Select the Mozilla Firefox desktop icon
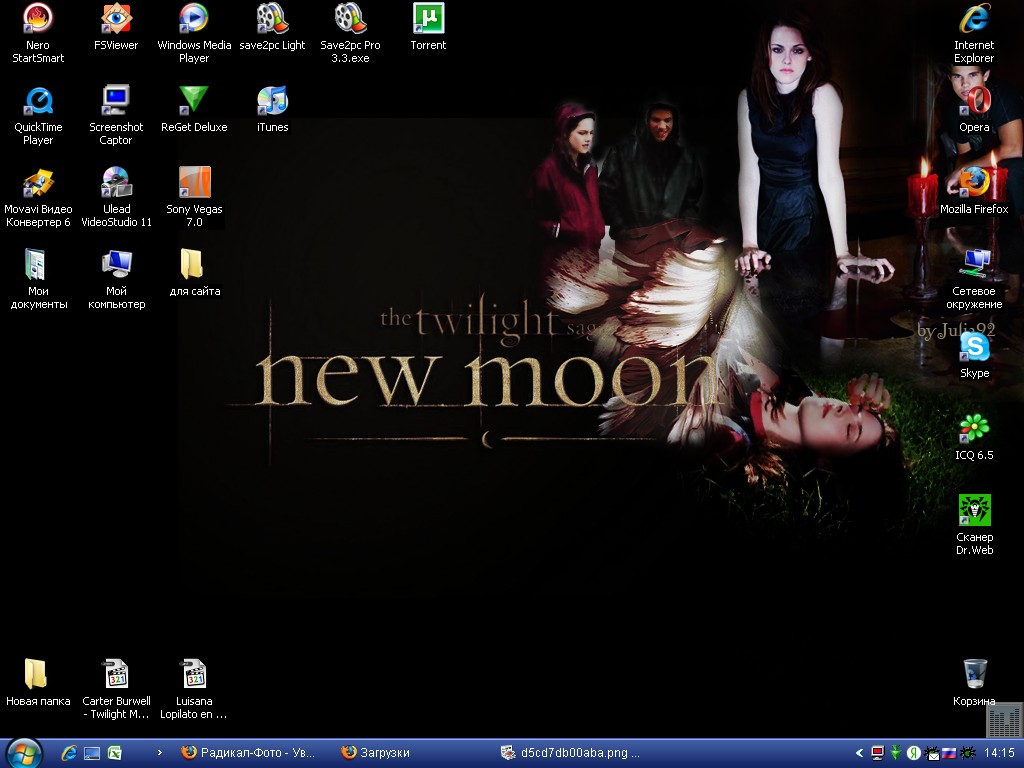Viewport: 1024px width, 768px height. 974,191
